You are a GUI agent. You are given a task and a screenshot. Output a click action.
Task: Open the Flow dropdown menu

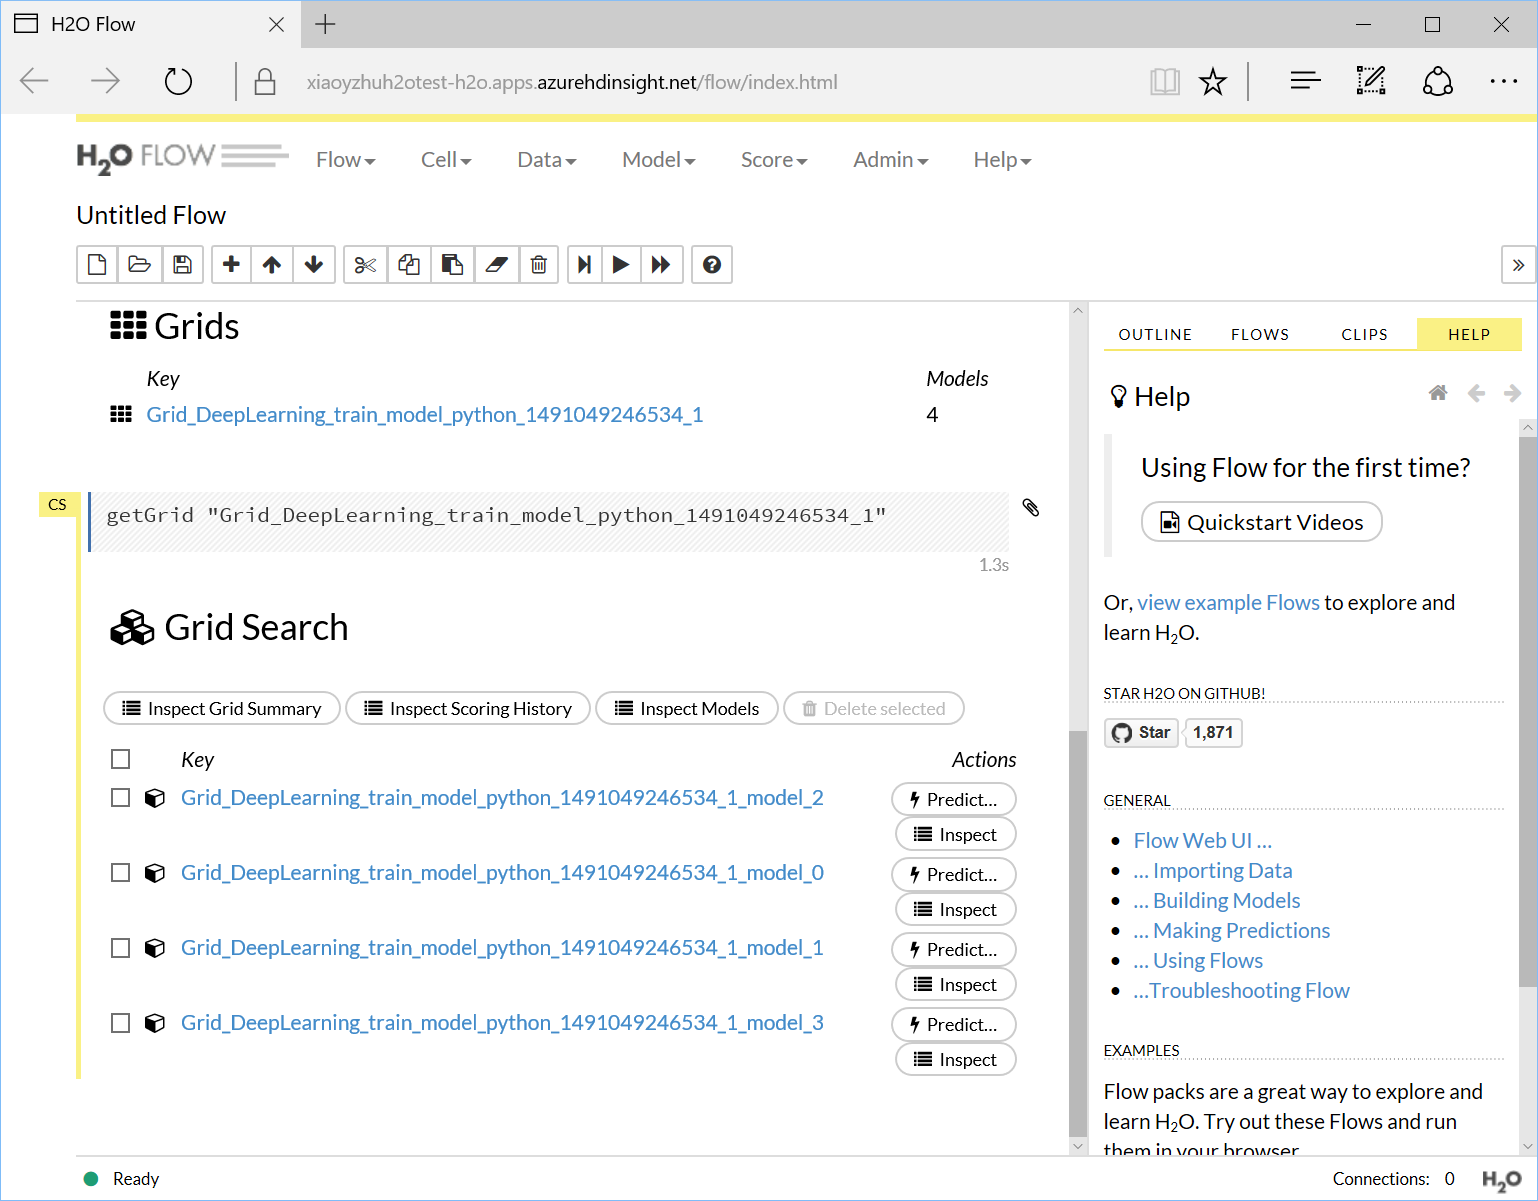(x=346, y=160)
